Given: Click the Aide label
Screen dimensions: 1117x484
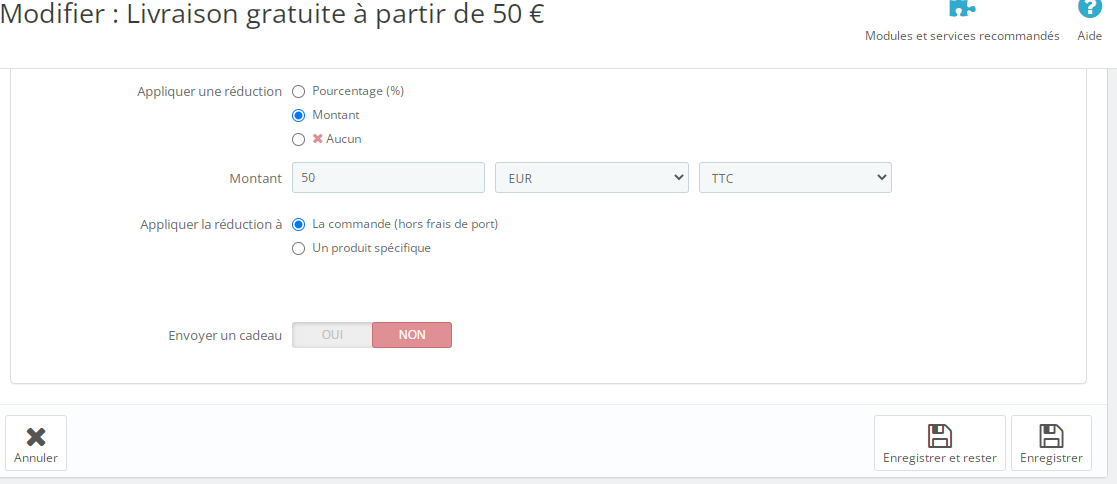Looking at the screenshot, I should [1089, 36].
